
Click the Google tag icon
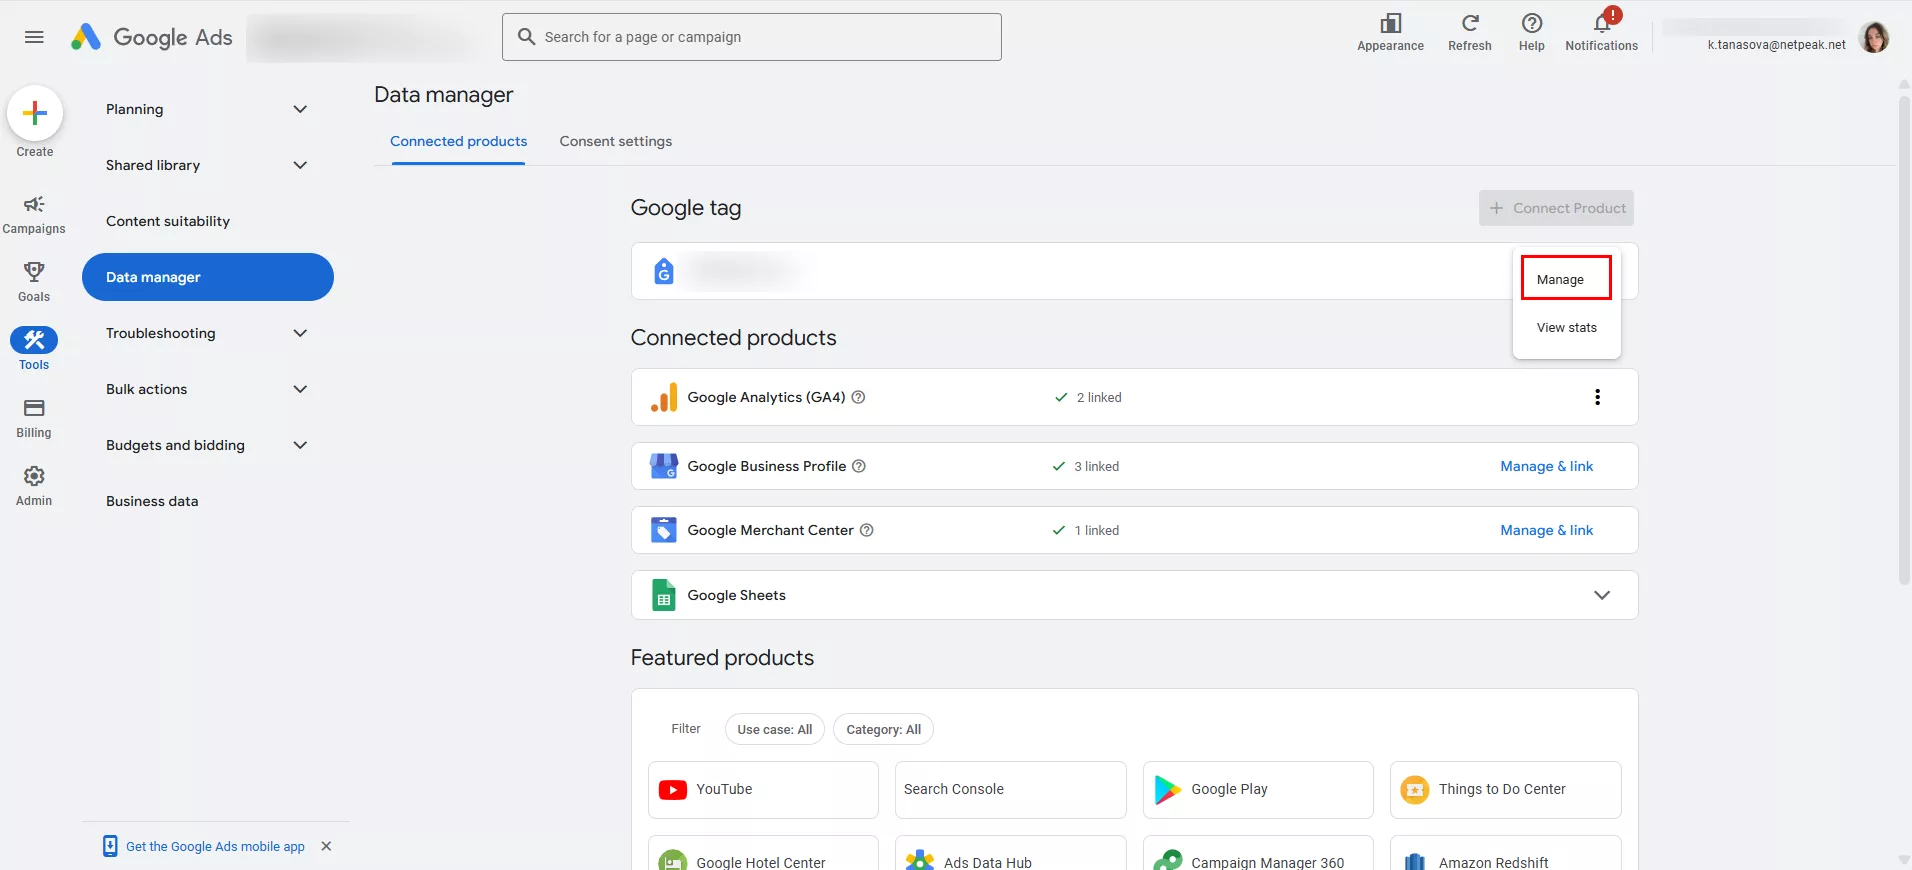tap(663, 271)
